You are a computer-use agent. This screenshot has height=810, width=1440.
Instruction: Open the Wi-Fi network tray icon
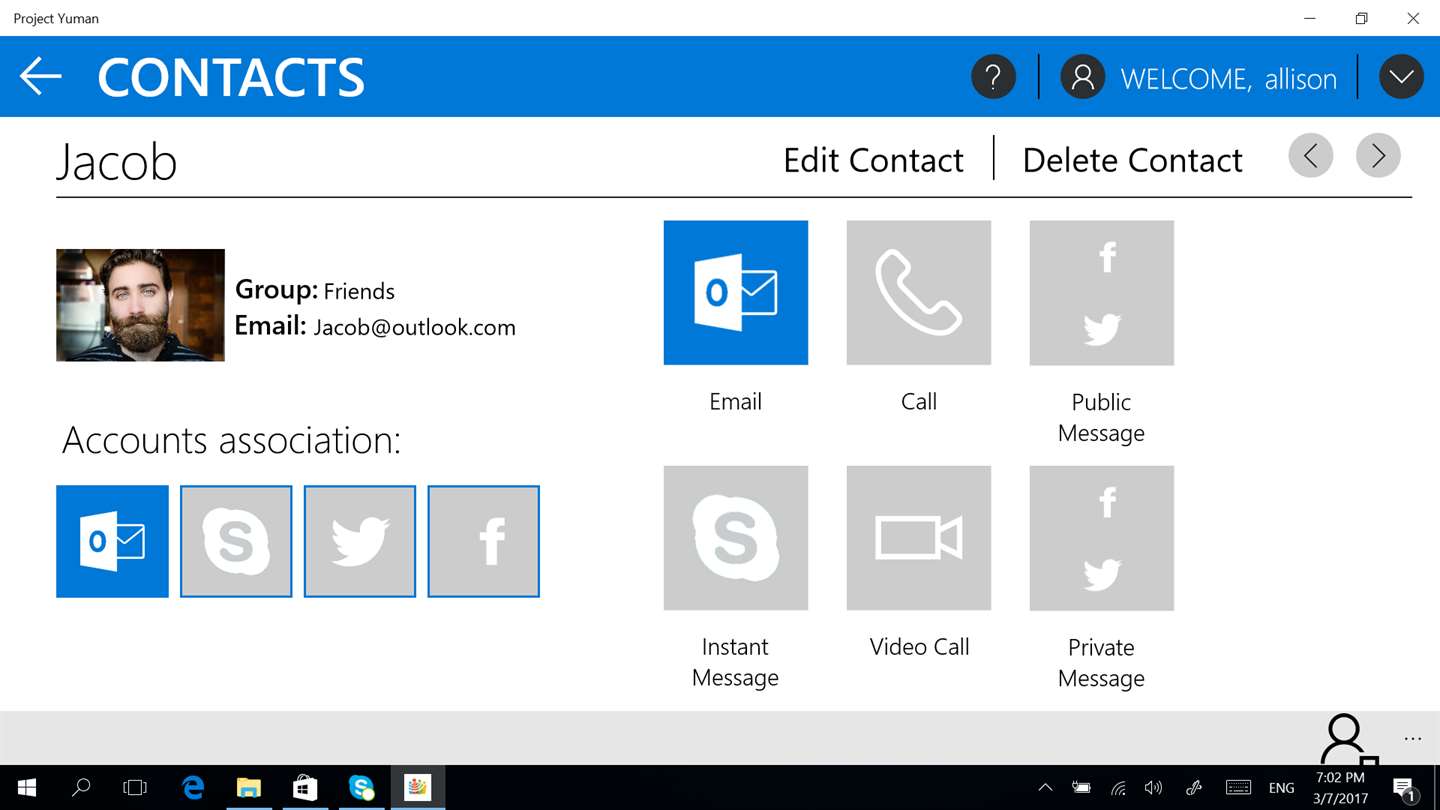1118,788
